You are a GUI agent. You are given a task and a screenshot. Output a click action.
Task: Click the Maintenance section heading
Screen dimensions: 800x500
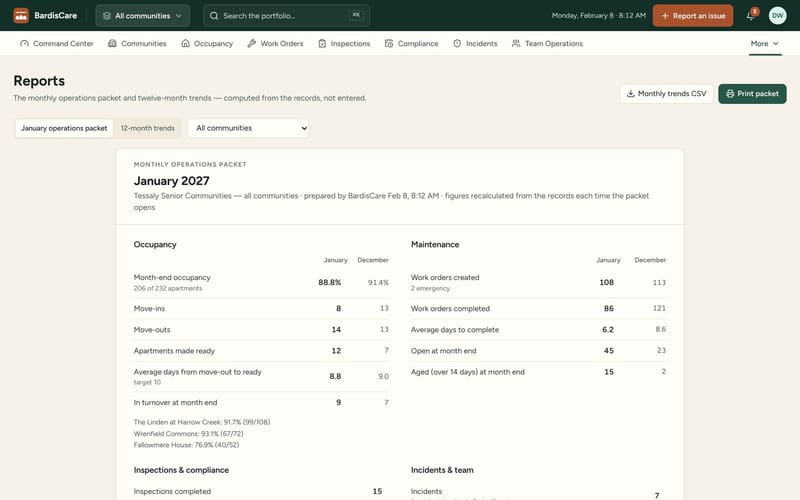pyautogui.click(x=435, y=244)
